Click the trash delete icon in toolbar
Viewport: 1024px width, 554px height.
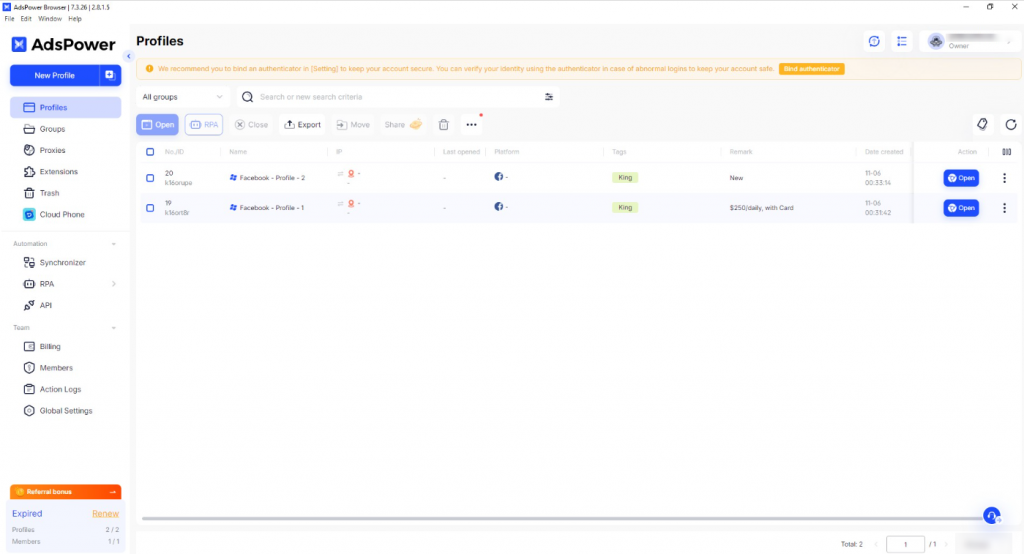[444, 125]
